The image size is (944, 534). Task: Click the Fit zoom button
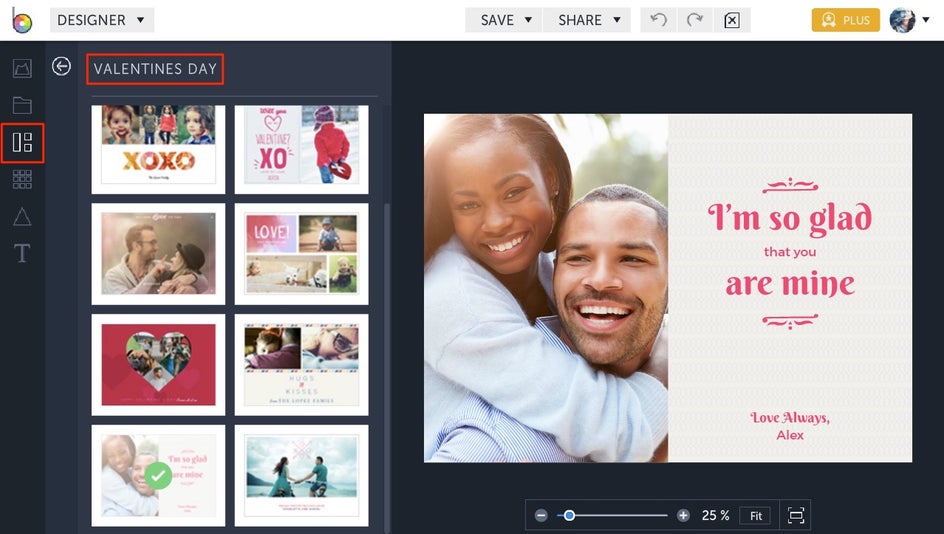(x=756, y=515)
